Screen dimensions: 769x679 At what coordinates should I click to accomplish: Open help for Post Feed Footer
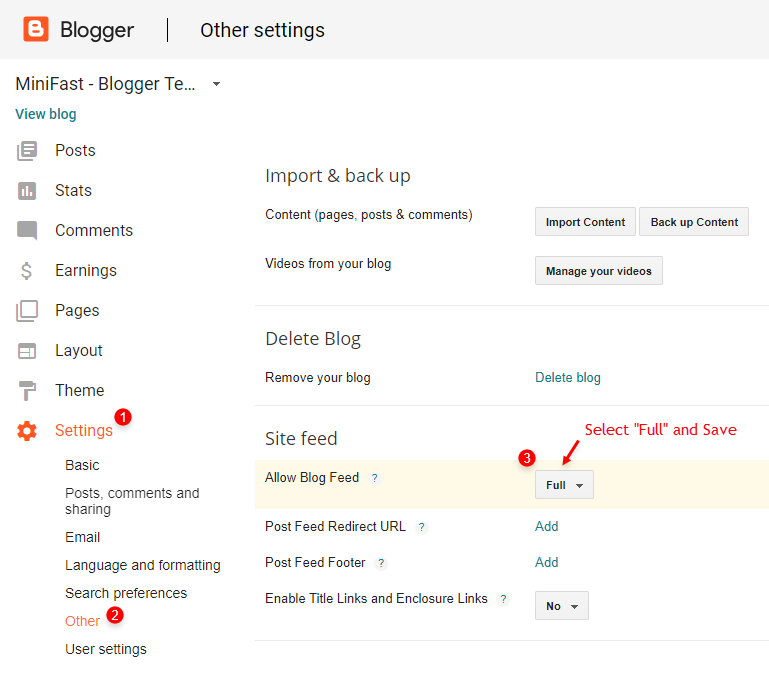[381, 563]
